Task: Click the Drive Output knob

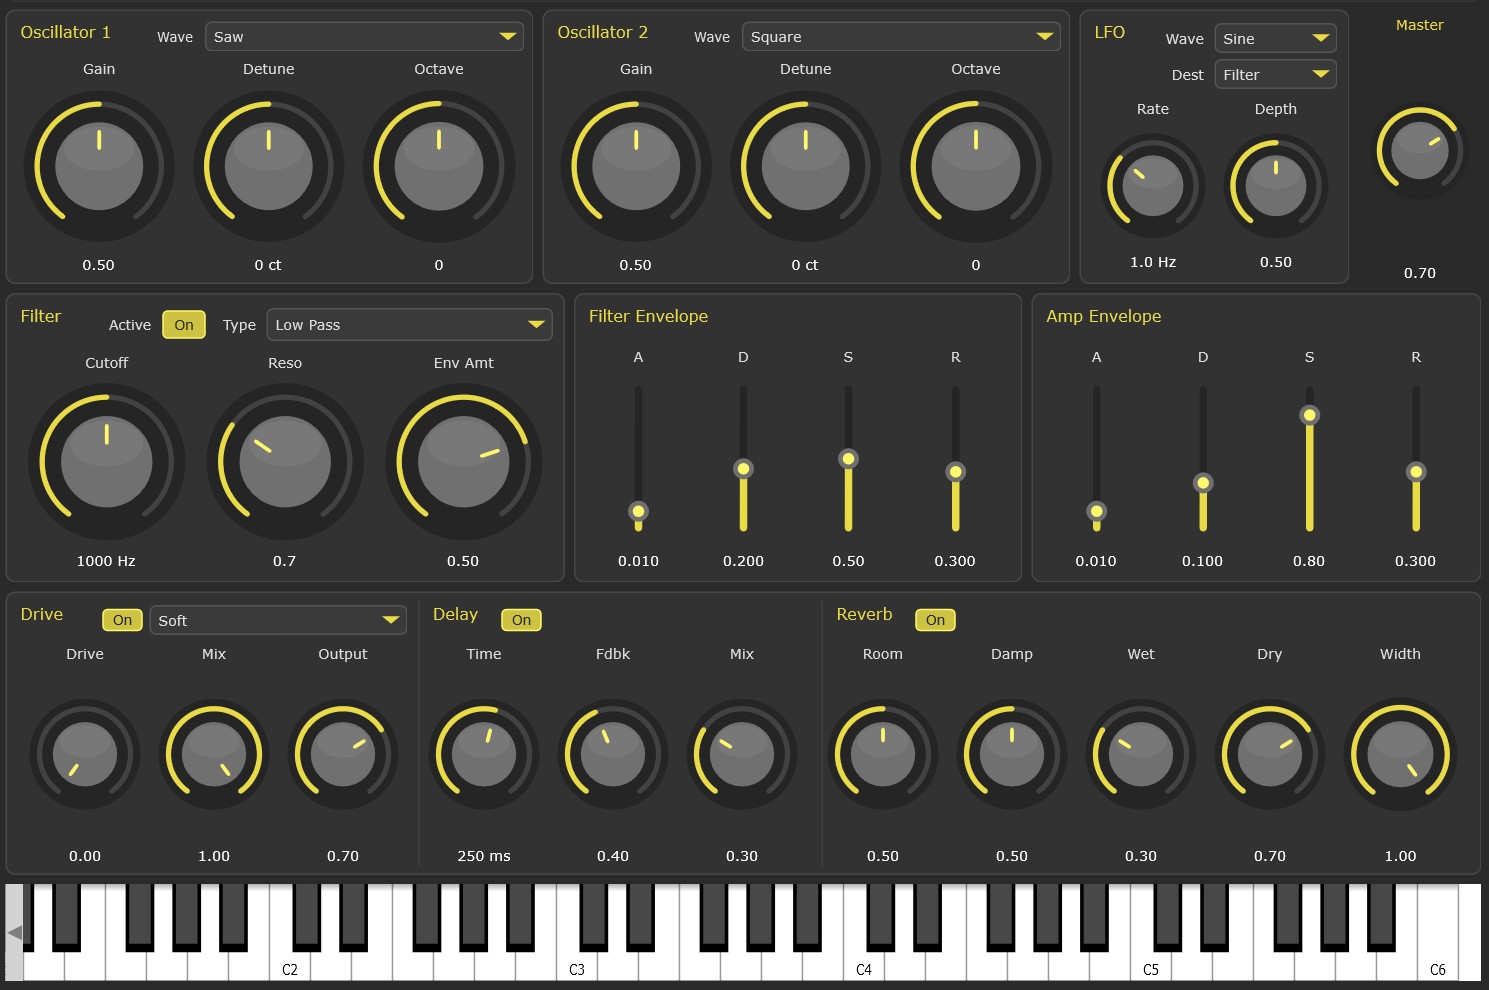Action: (x=343, y=755)
